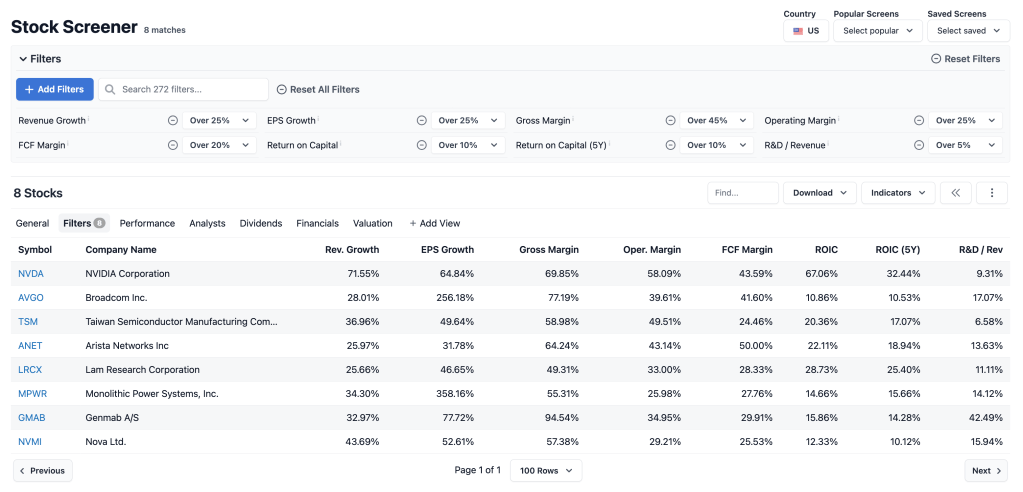Sort table by the ROIC column header
Image resolution: width=1023 pixels, height=492 pixels.
(825, 249)
